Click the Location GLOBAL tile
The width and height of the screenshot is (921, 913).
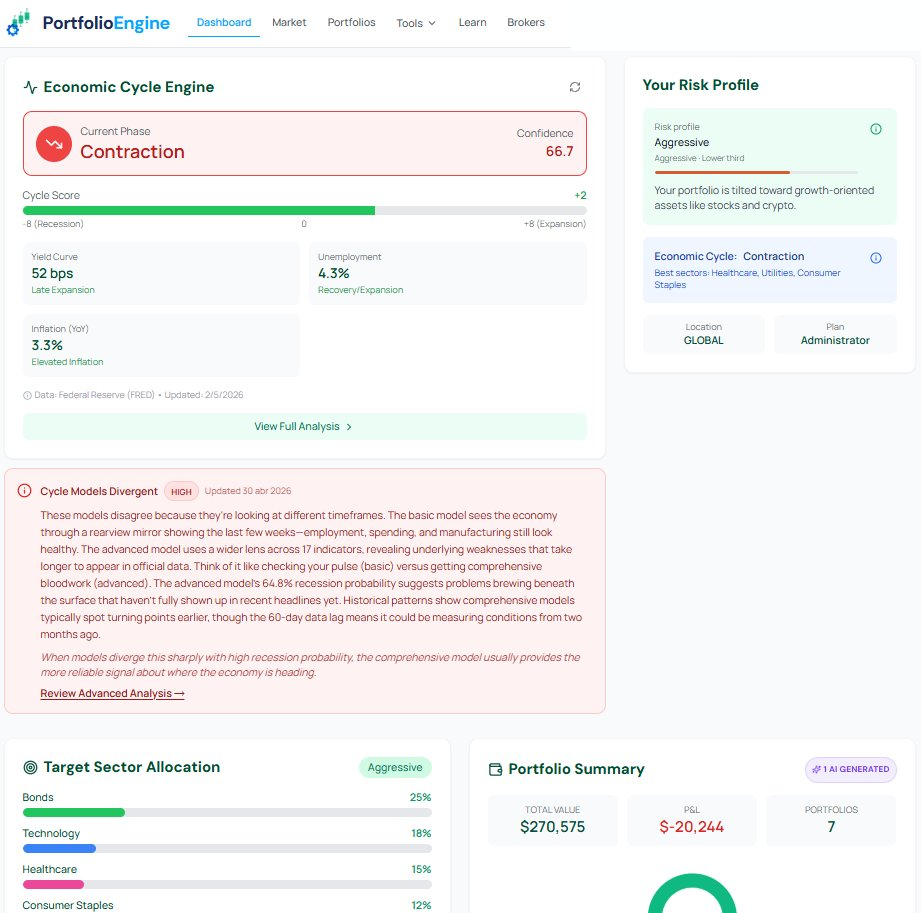pyautogui.click(x=704, y=334)
